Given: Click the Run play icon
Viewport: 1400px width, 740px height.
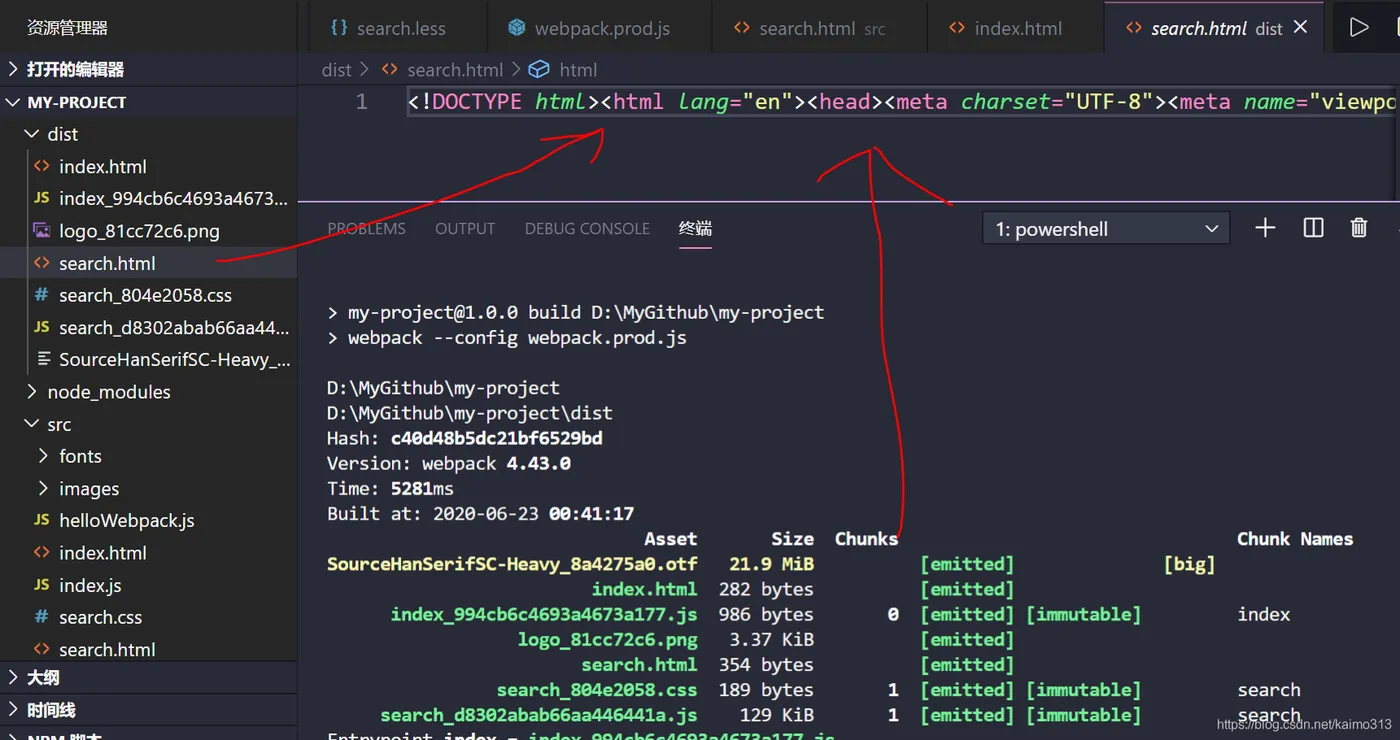Looking at the screenshot, I should click(1358, 28).
